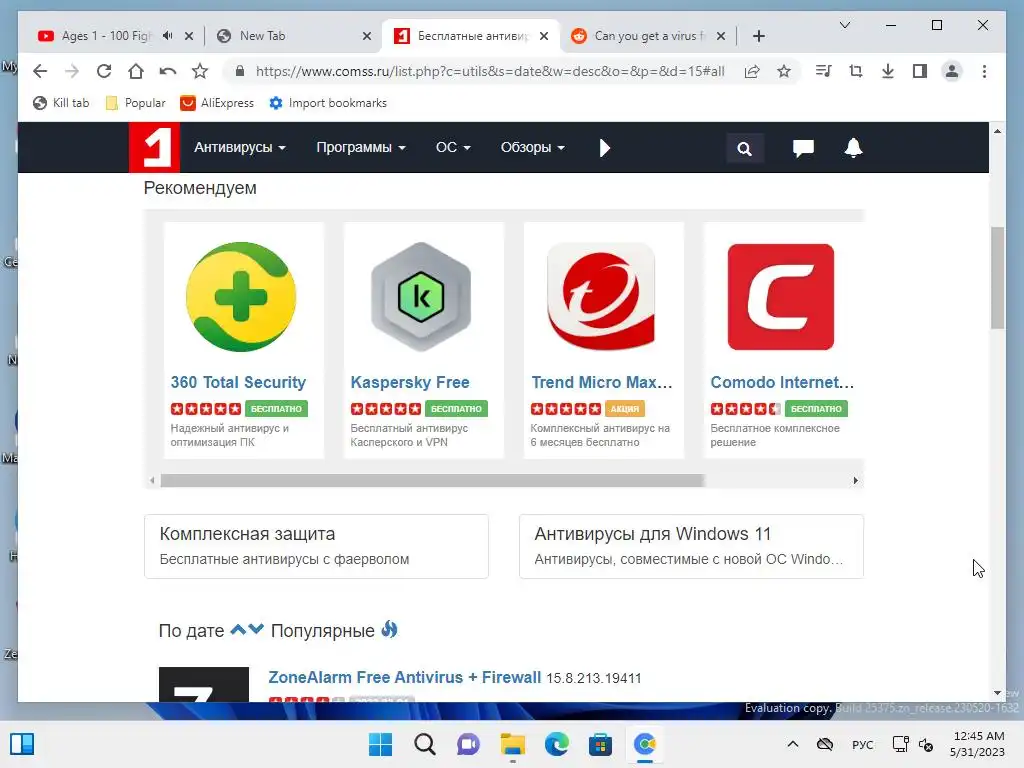Screen dimensions: 1024x768
Task: Click the page vertical scrollbar thumb
Action: click(x=997, y=278)
